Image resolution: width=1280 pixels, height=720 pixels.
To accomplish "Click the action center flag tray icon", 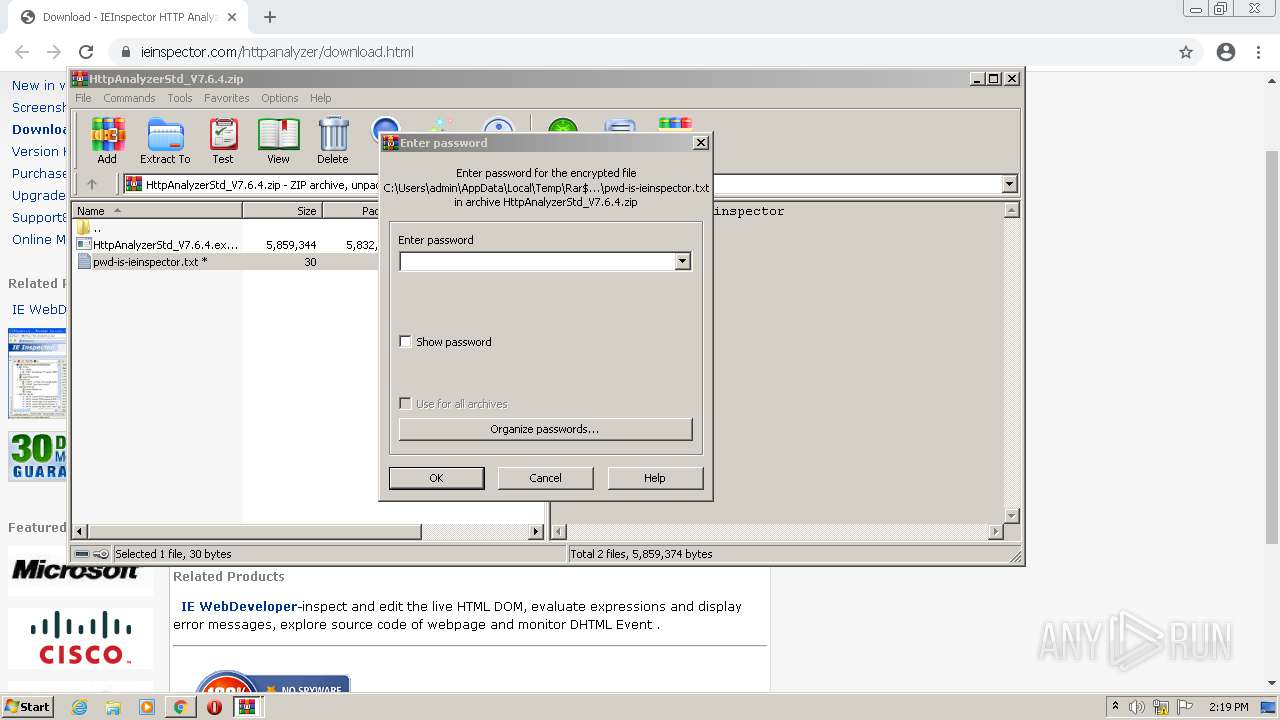I will click(1185, 707).
